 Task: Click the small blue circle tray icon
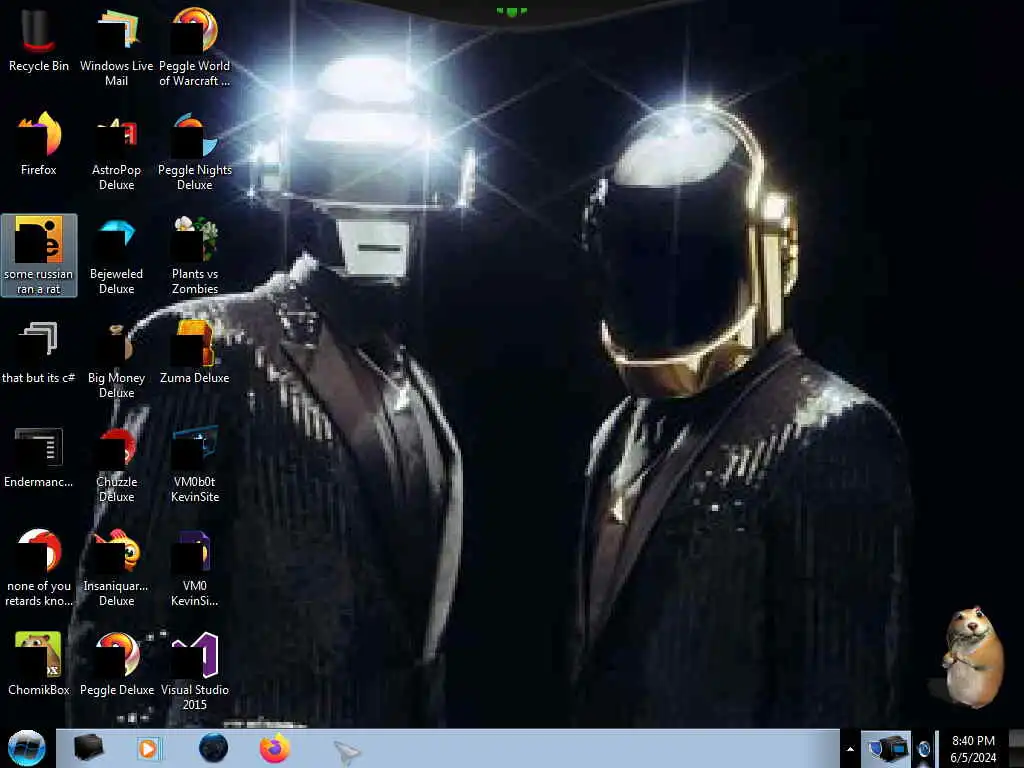pyautogui.click(x=923, y=749)
